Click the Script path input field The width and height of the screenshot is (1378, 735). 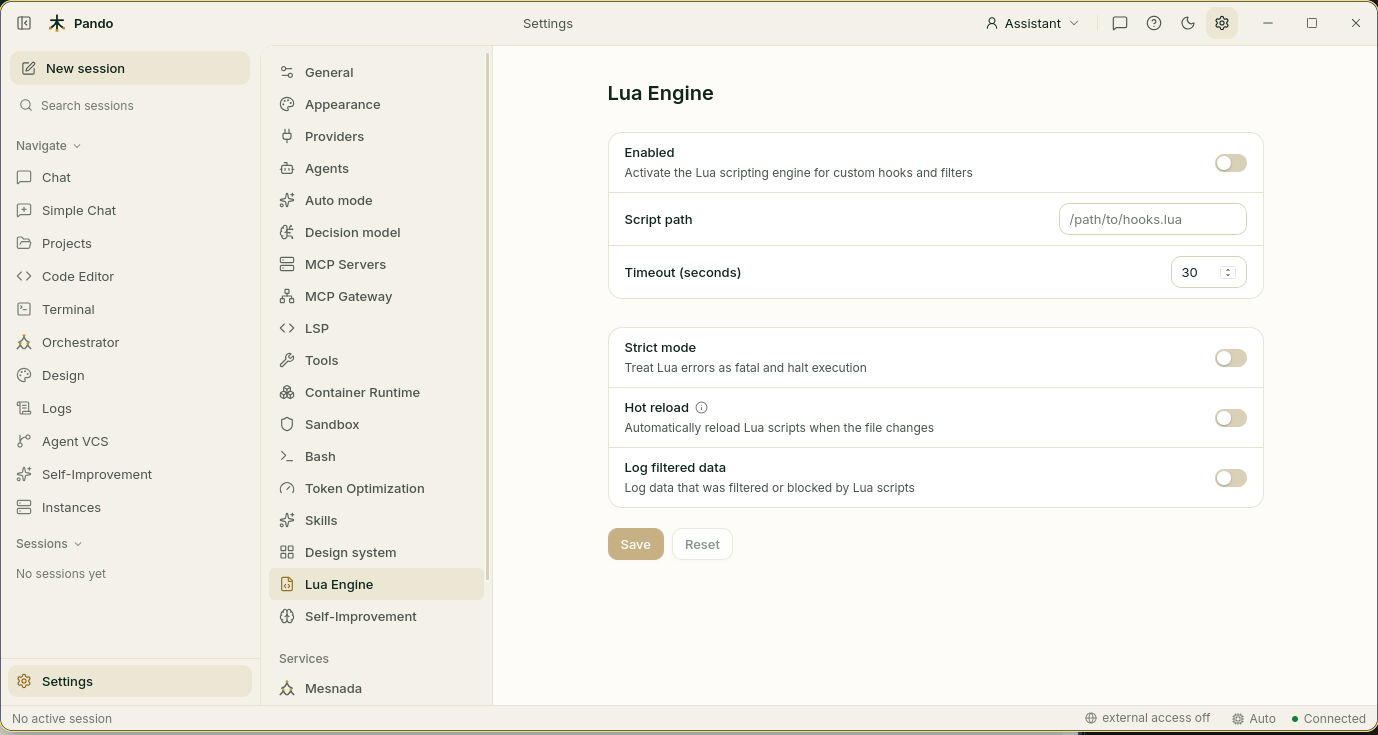click(x=1152, y=219)
